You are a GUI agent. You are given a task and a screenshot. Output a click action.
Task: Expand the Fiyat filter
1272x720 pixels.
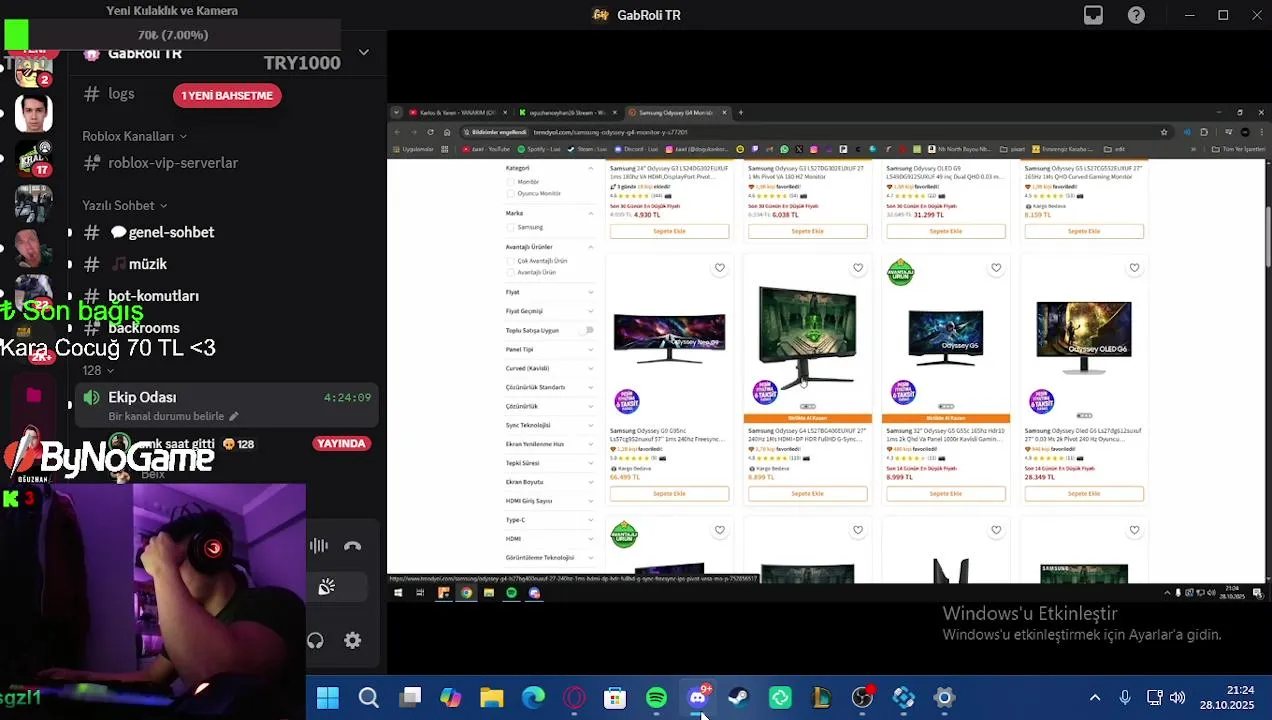[x=549, y=292]
